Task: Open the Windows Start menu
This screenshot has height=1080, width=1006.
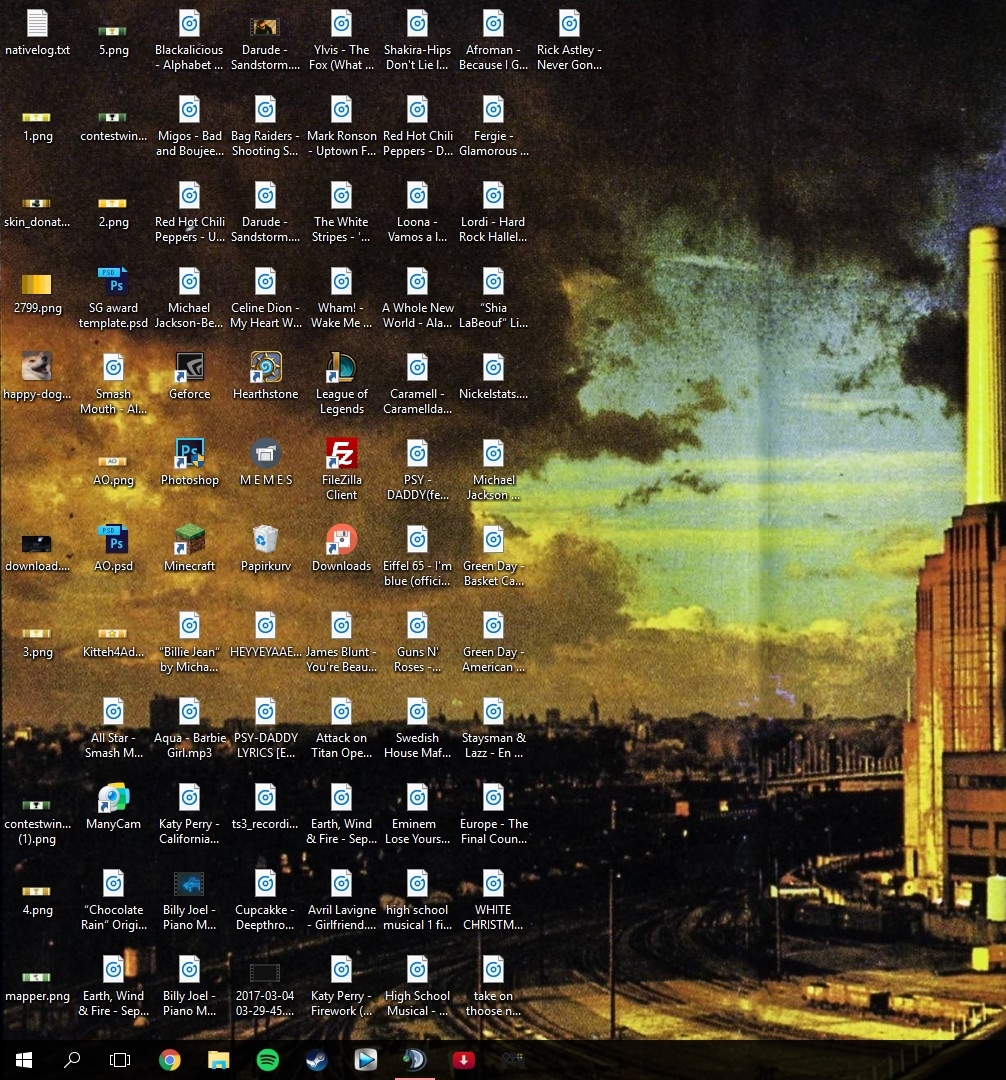Action: (x=24, y=1059)
